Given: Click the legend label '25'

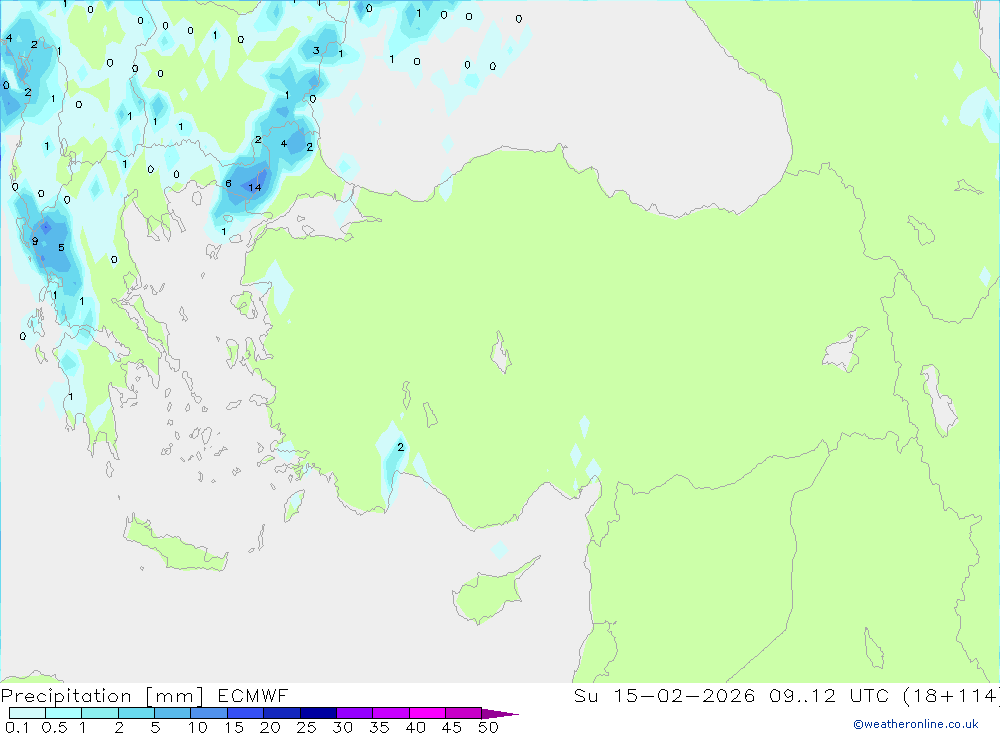Looking at the screenshot, I should 306,727.
